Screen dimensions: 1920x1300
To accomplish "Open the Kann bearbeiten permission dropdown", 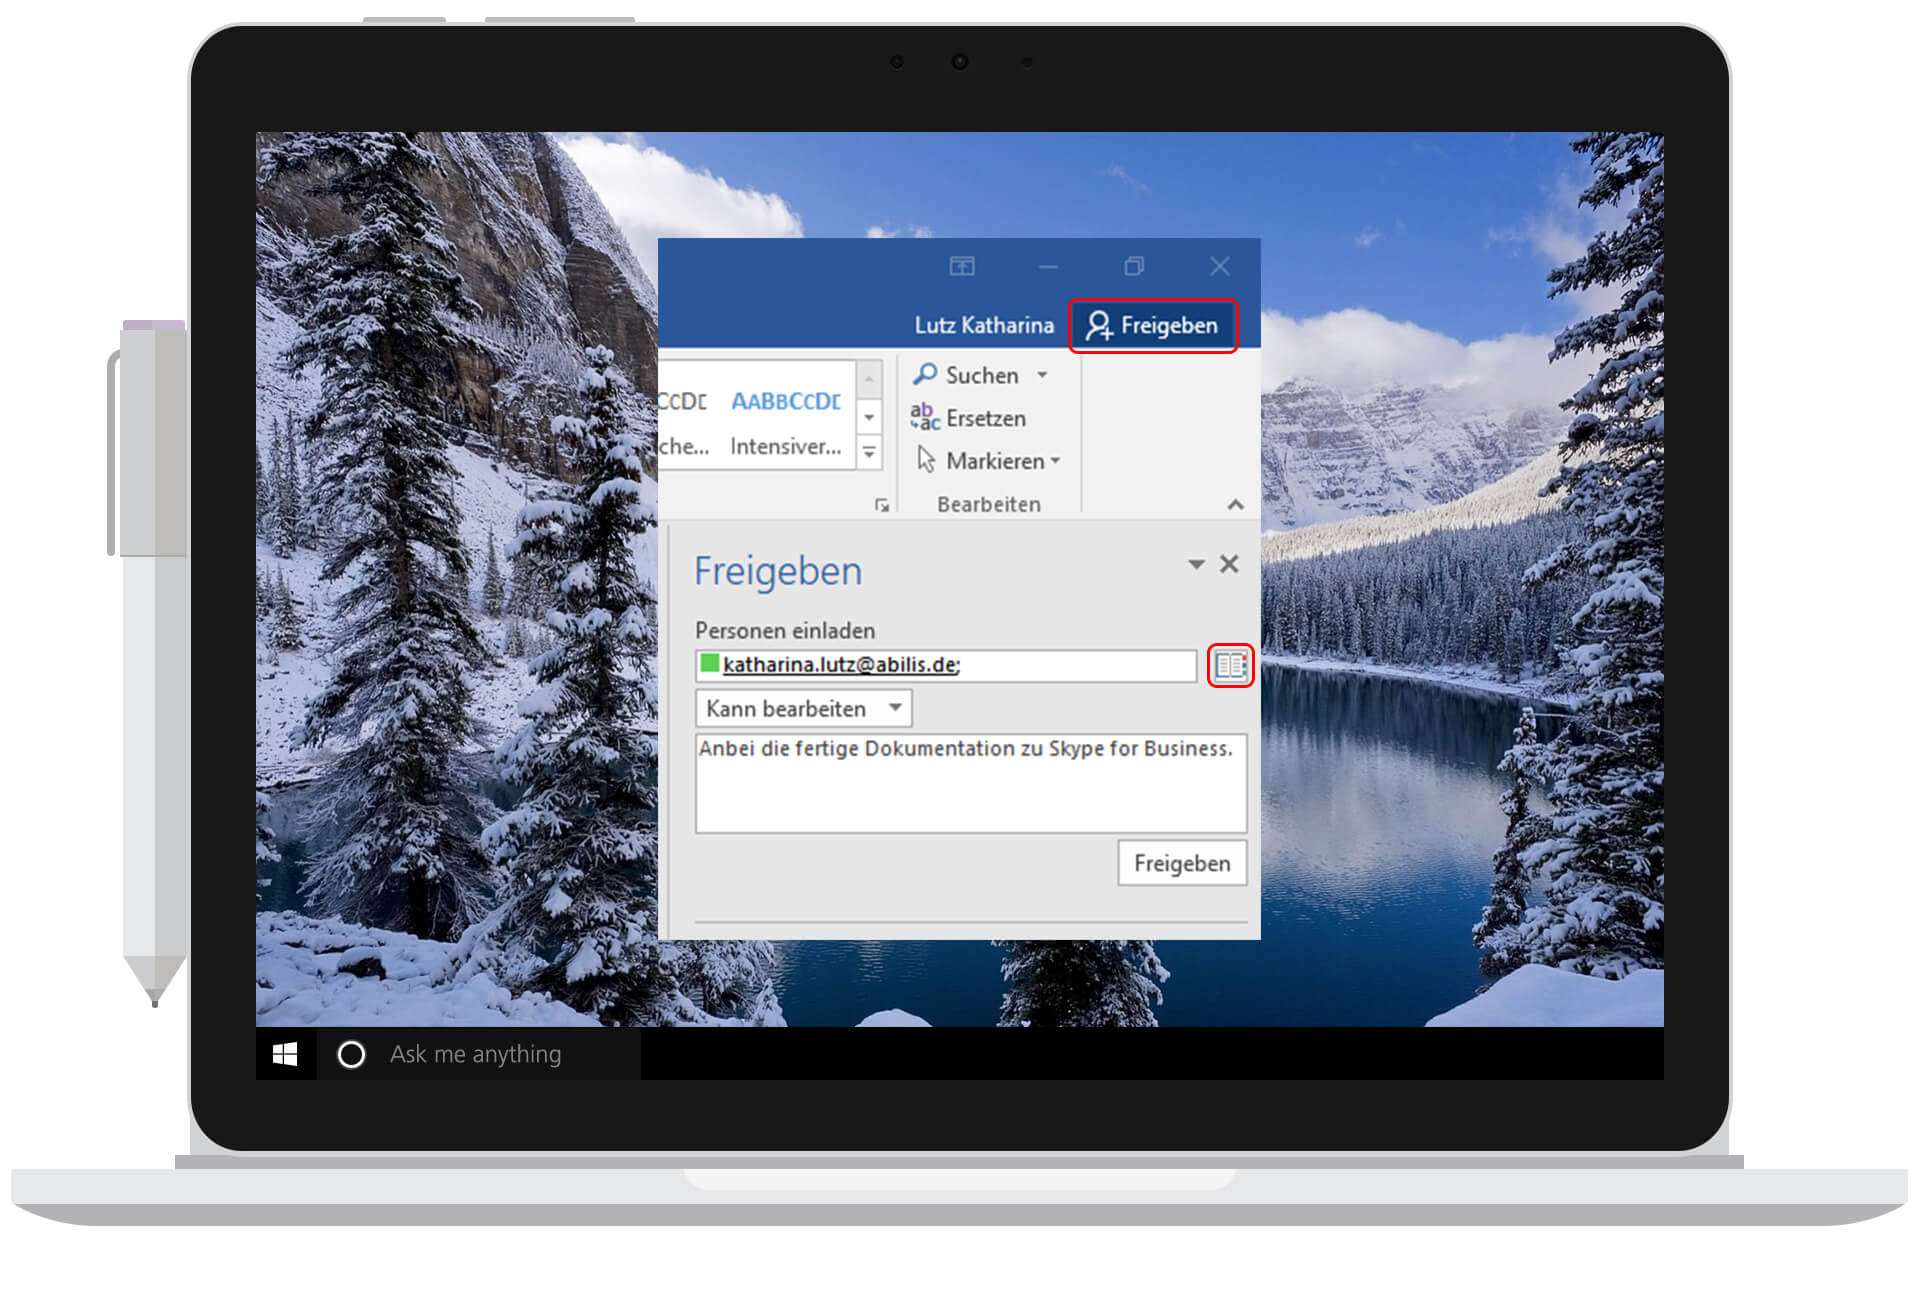I will click(803, 709).
